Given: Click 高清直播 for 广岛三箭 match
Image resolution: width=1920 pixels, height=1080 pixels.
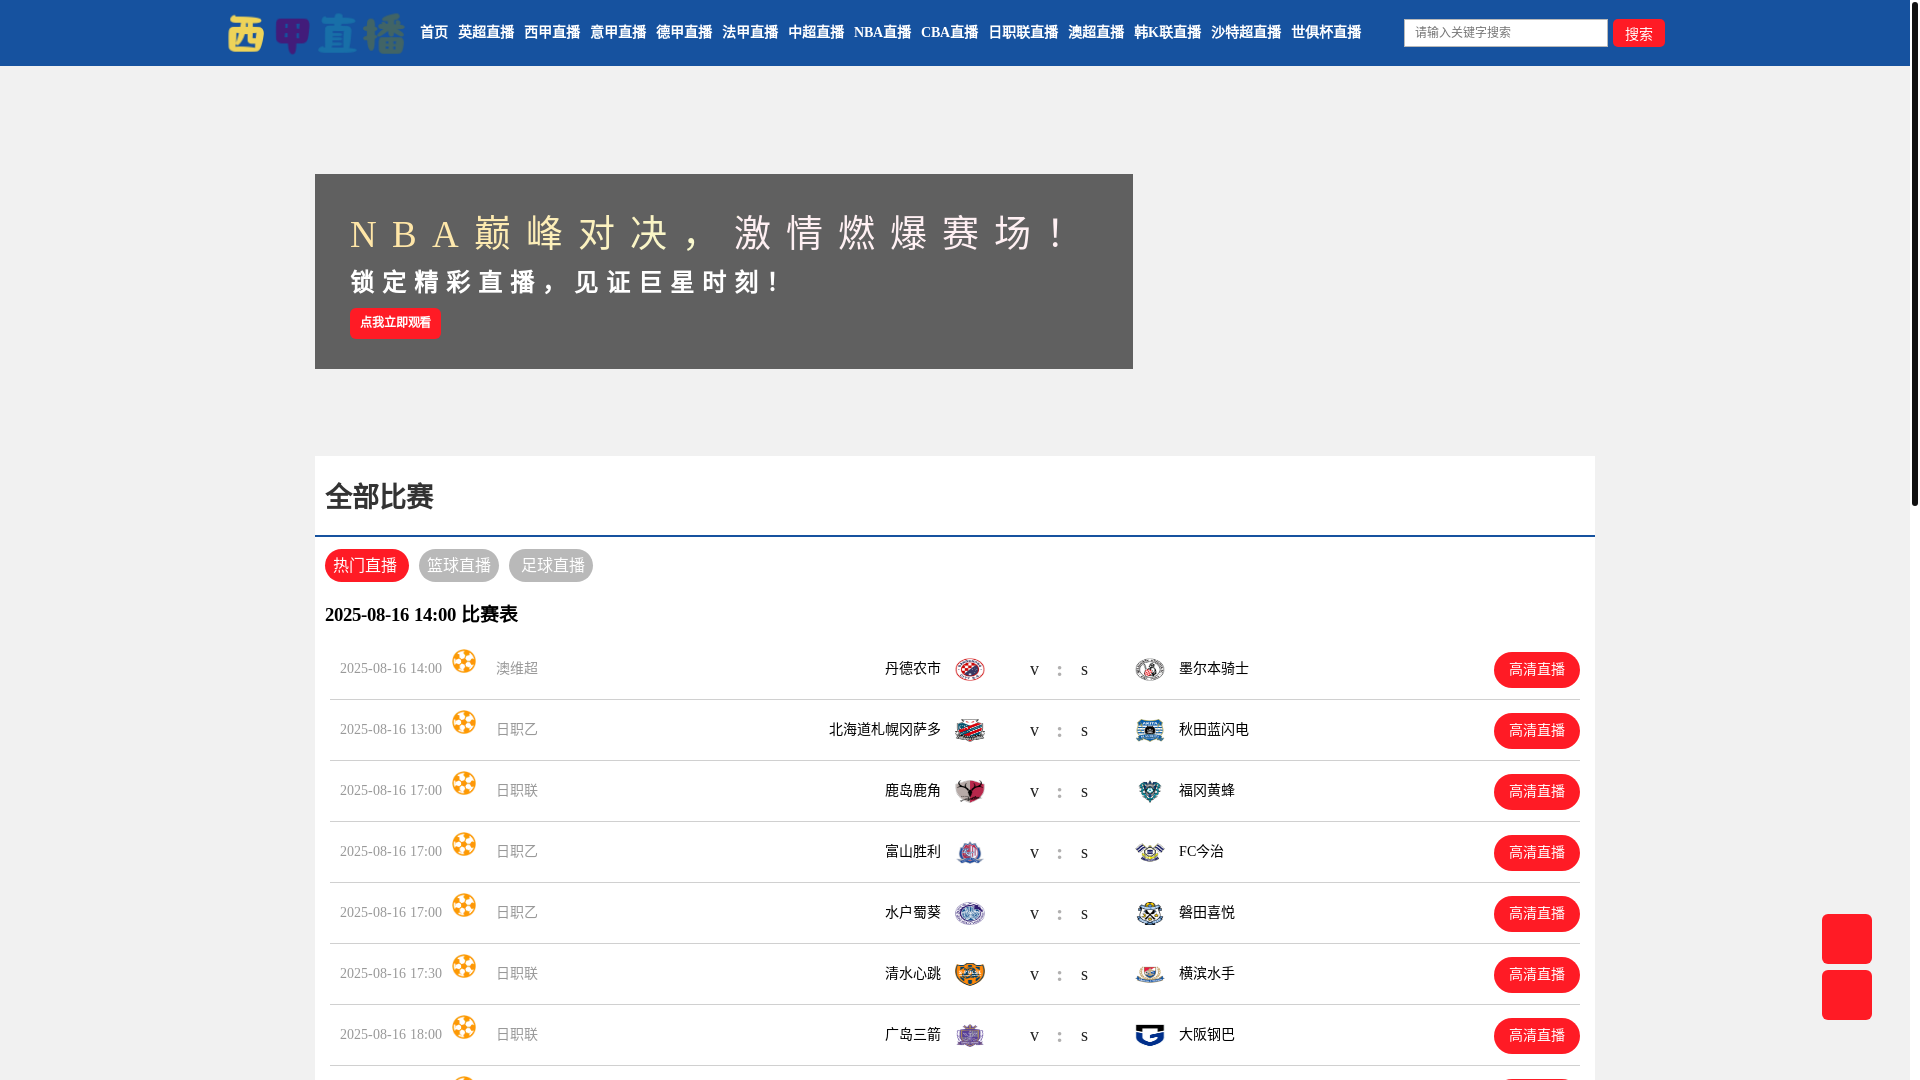Looking at the screenshot, I should tap(1537, 1036).
